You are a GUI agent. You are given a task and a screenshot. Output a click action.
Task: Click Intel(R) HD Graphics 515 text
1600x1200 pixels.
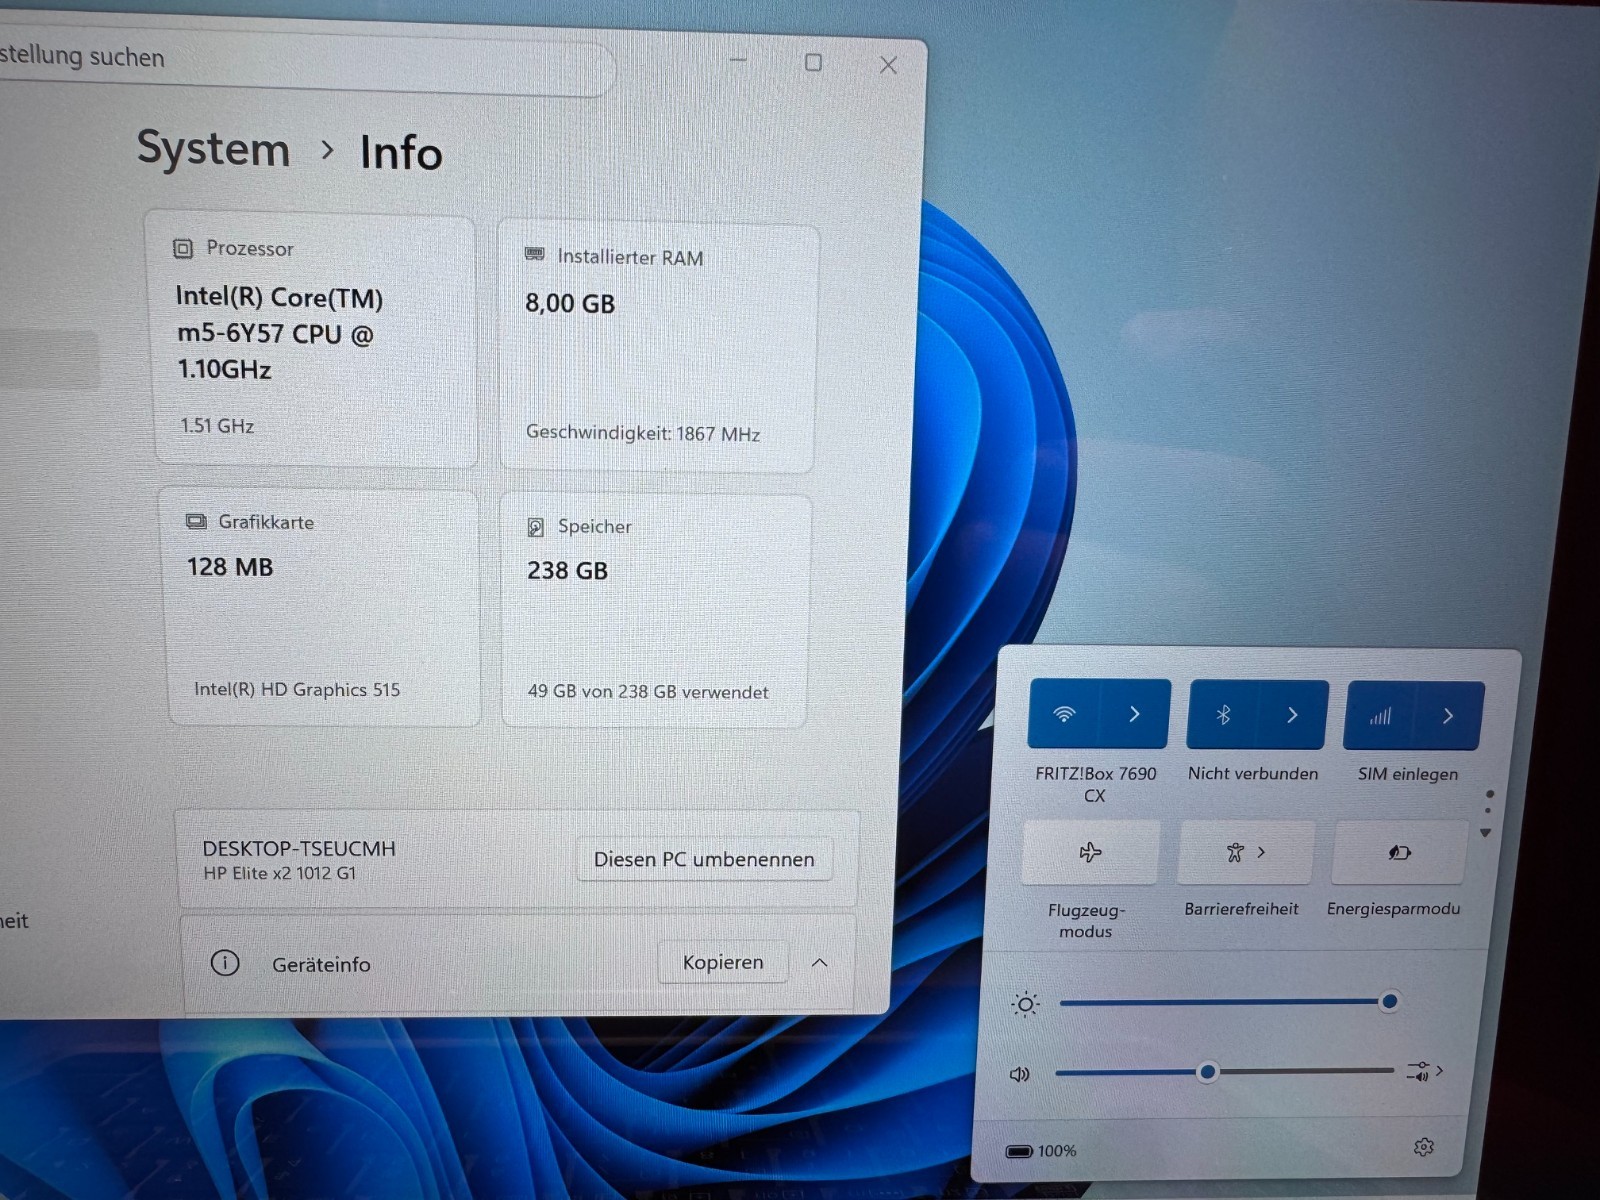(297, 689)
